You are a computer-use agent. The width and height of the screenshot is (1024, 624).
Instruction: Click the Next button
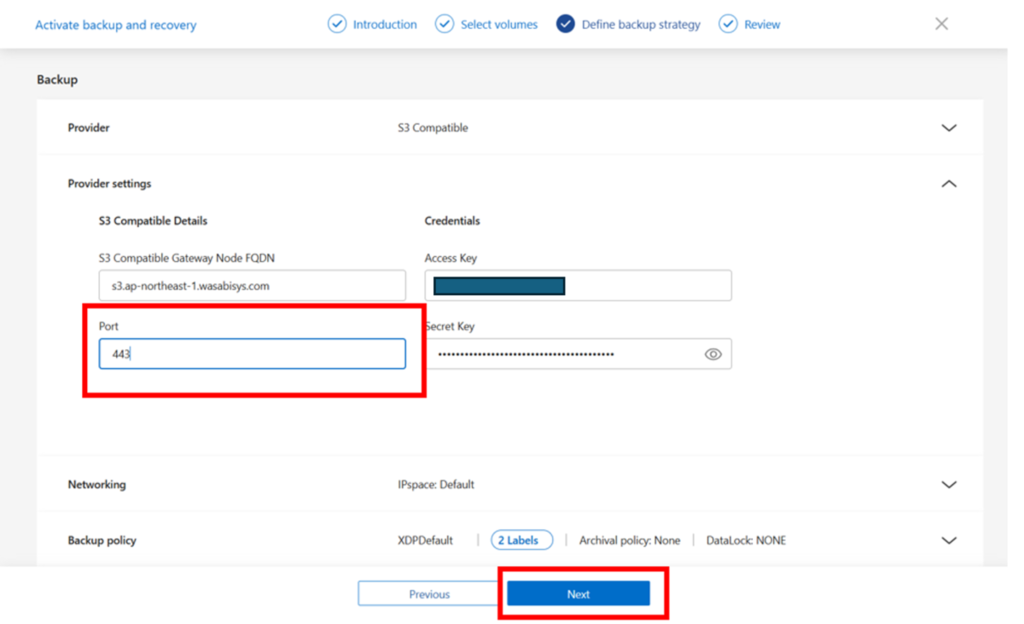579,594
